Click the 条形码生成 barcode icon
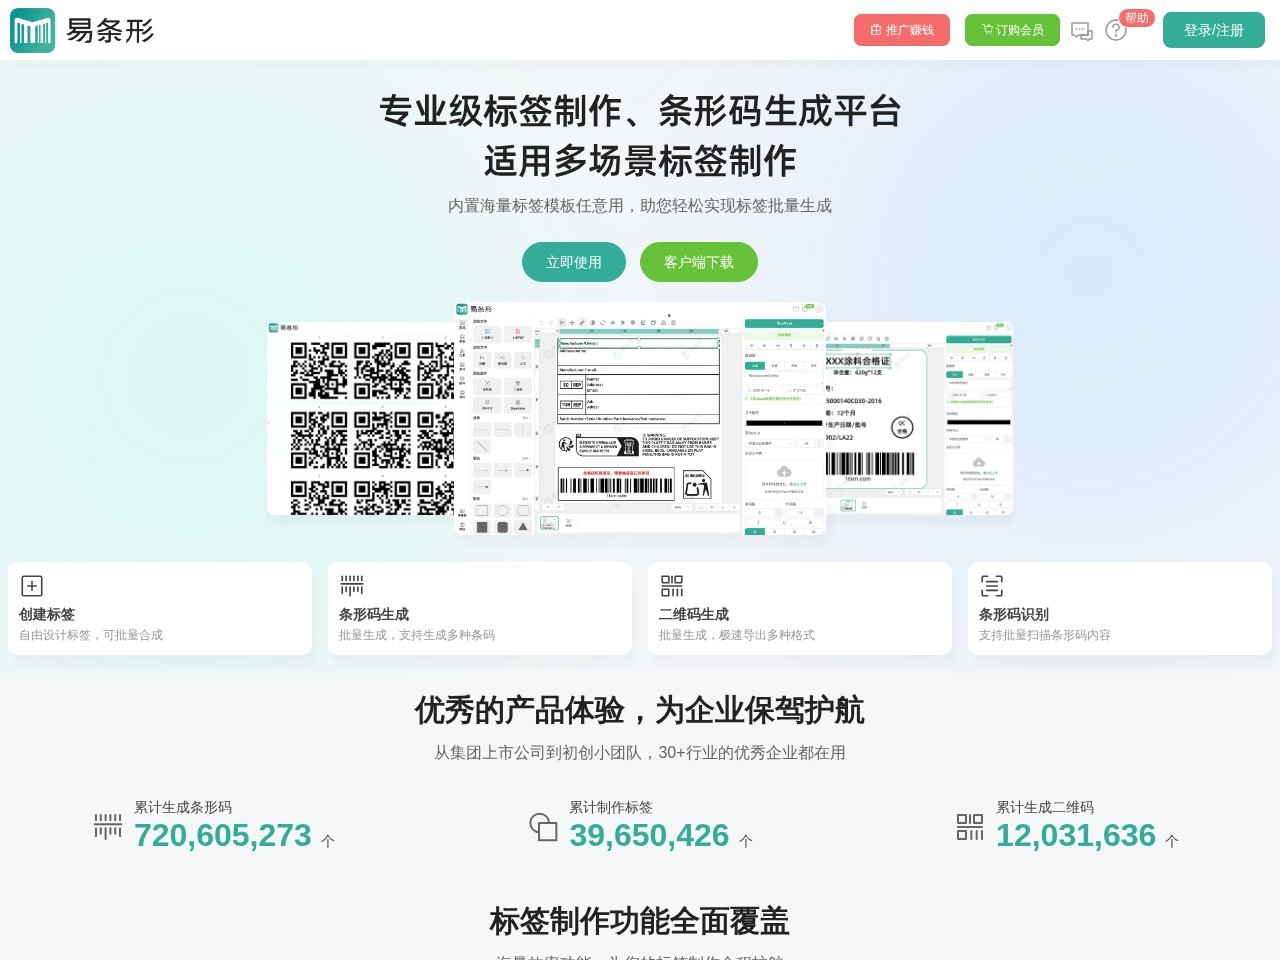 click(352, 586)
